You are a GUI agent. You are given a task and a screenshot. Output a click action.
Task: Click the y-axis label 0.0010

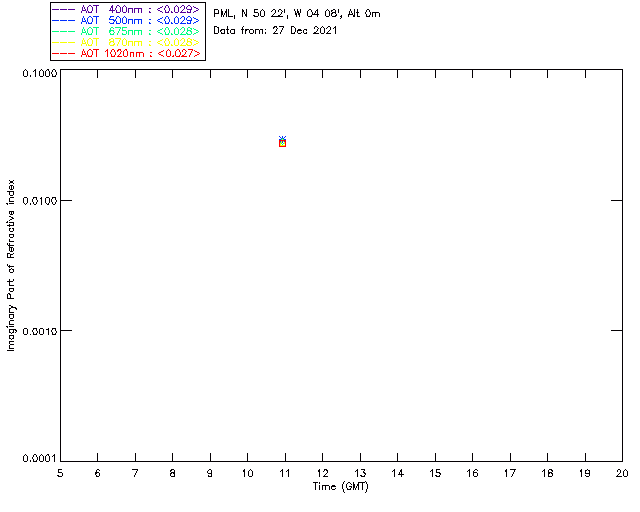(40, 331)
